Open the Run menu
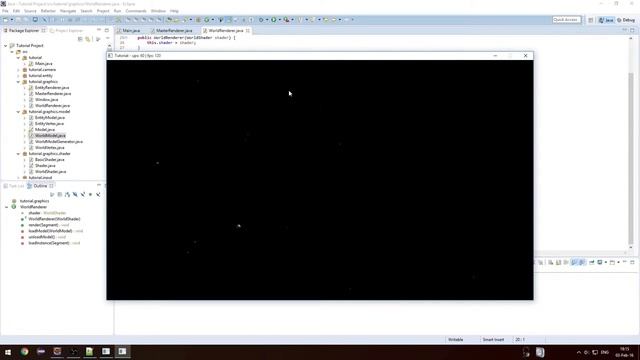The image size is (640, 360). click(118, 11)
